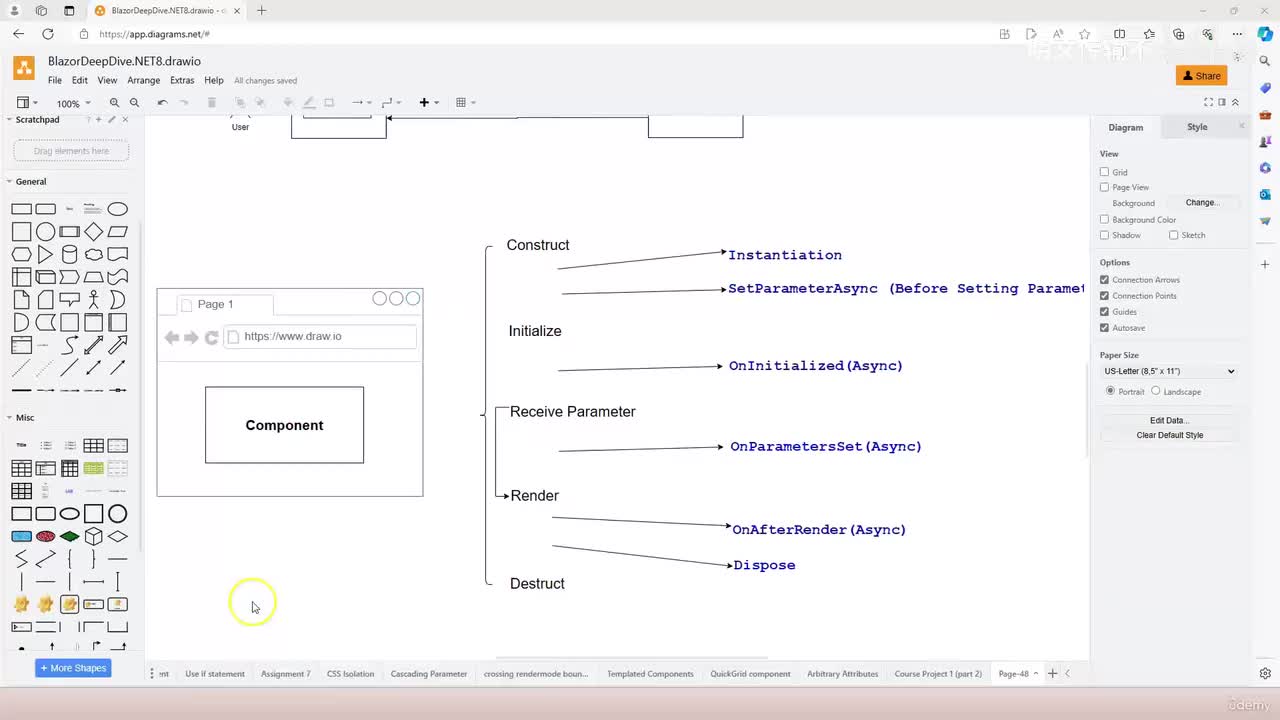Viewport: 1280px width, 720px height.
Task: Enable the Shadow checkbox
Action: click(1104, 235)
